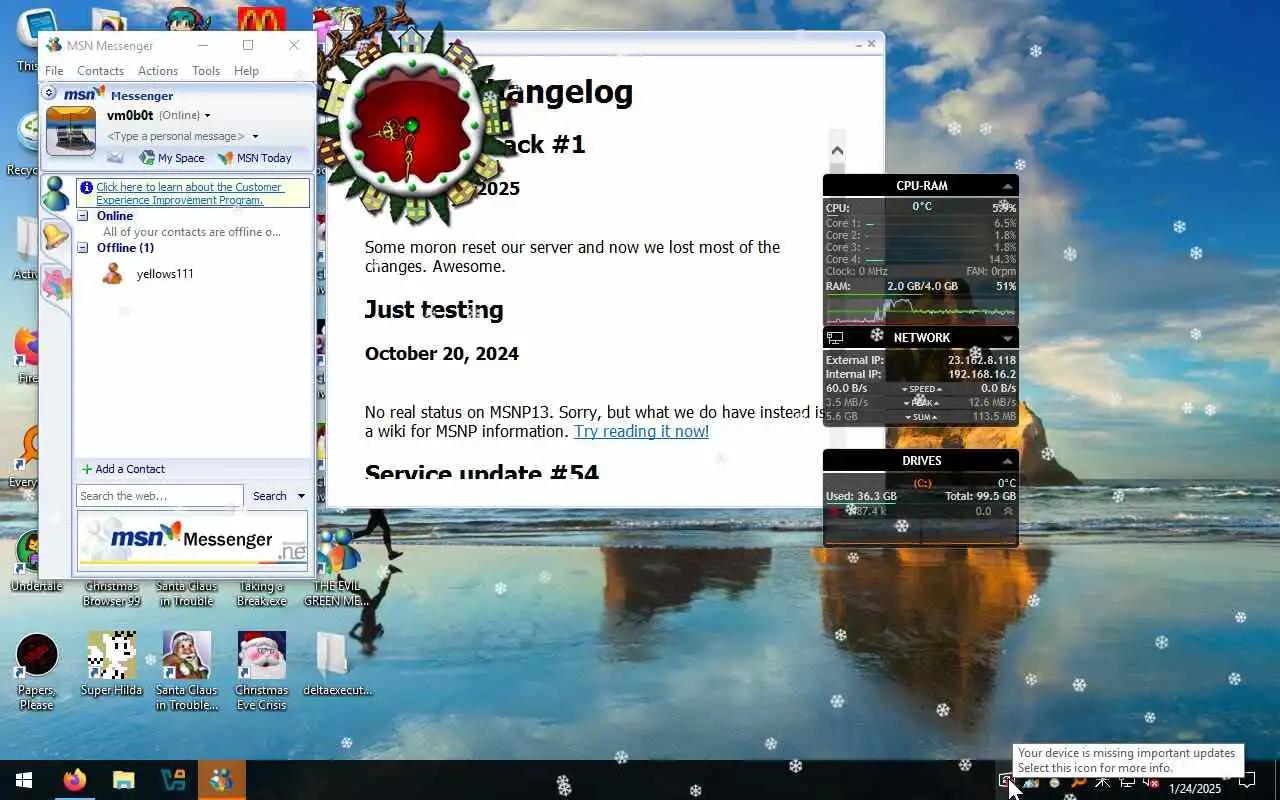Screen dimensions: 1280x800
Task: Collapse the CPU-RAM gadget panel
Action: pos(1008,186)
